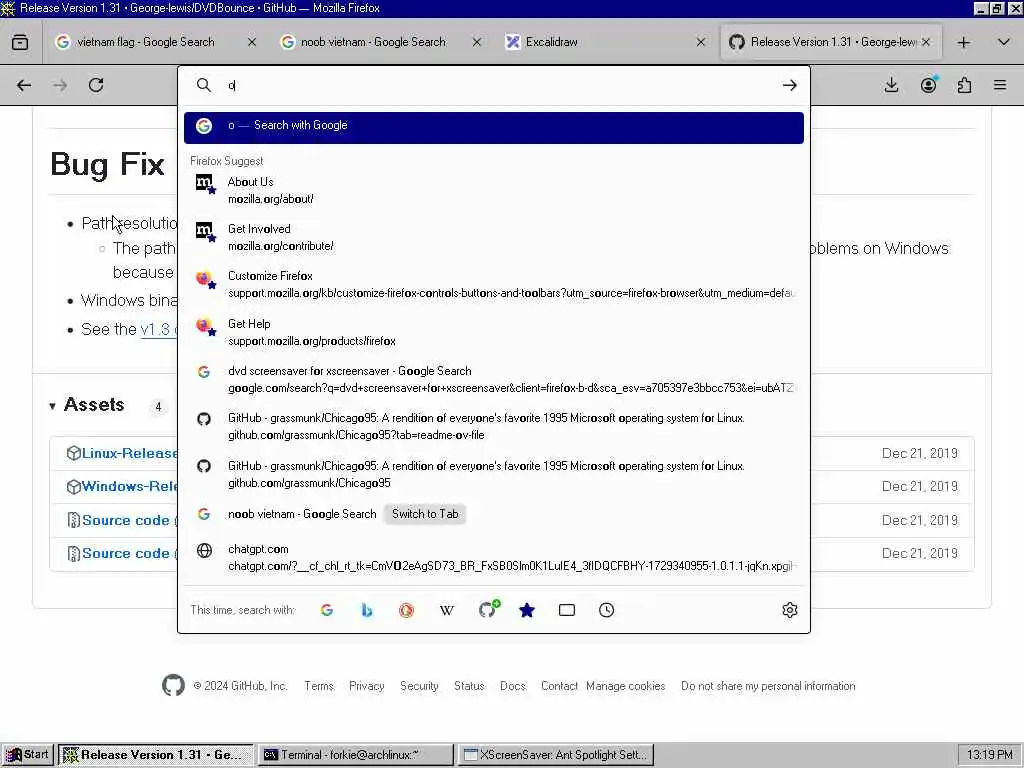Open the Downloads panel
The height and width of the screenshot is (768, 1024).
pos(891,85)
